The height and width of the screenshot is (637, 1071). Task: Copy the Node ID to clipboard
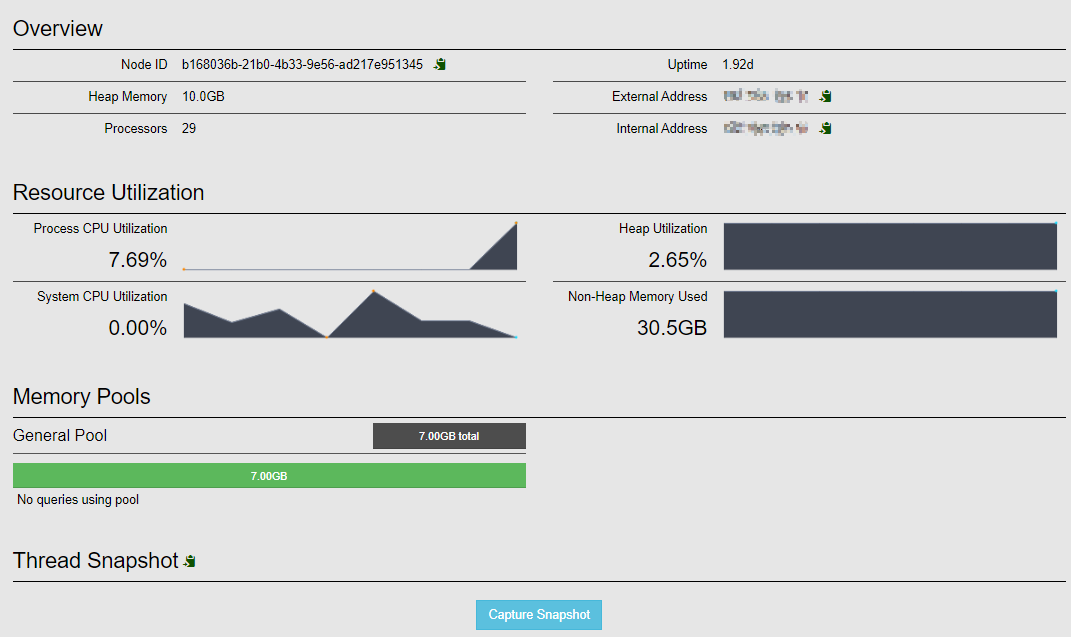440,64
